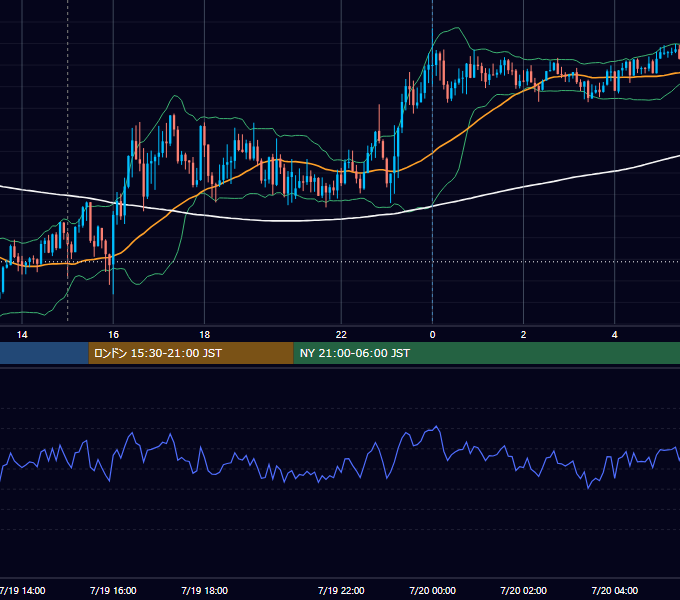
Task: Click the 0 hour label on price chart axis
Action: (x=432, y=335)
